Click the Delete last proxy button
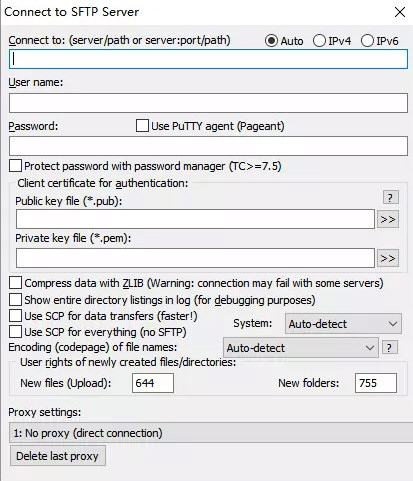The width and height of the screenshot is (413, 481). (x=57, y=456)
